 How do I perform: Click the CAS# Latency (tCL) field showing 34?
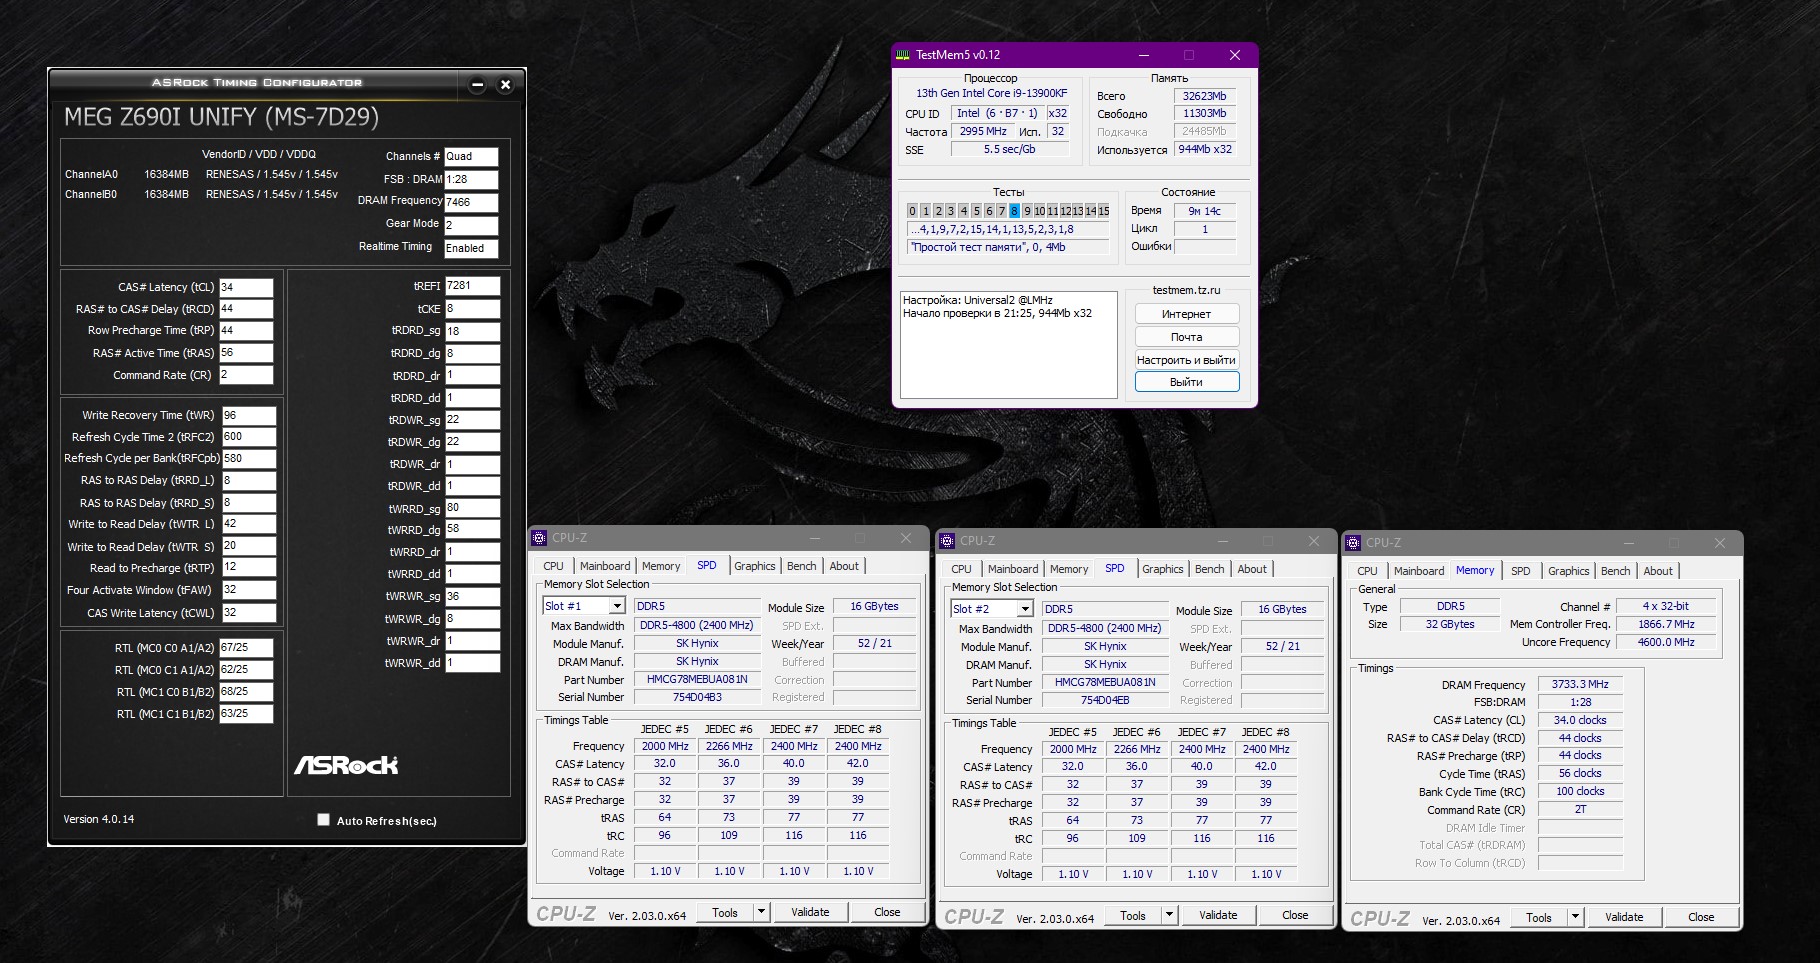[x=246, y=287]
